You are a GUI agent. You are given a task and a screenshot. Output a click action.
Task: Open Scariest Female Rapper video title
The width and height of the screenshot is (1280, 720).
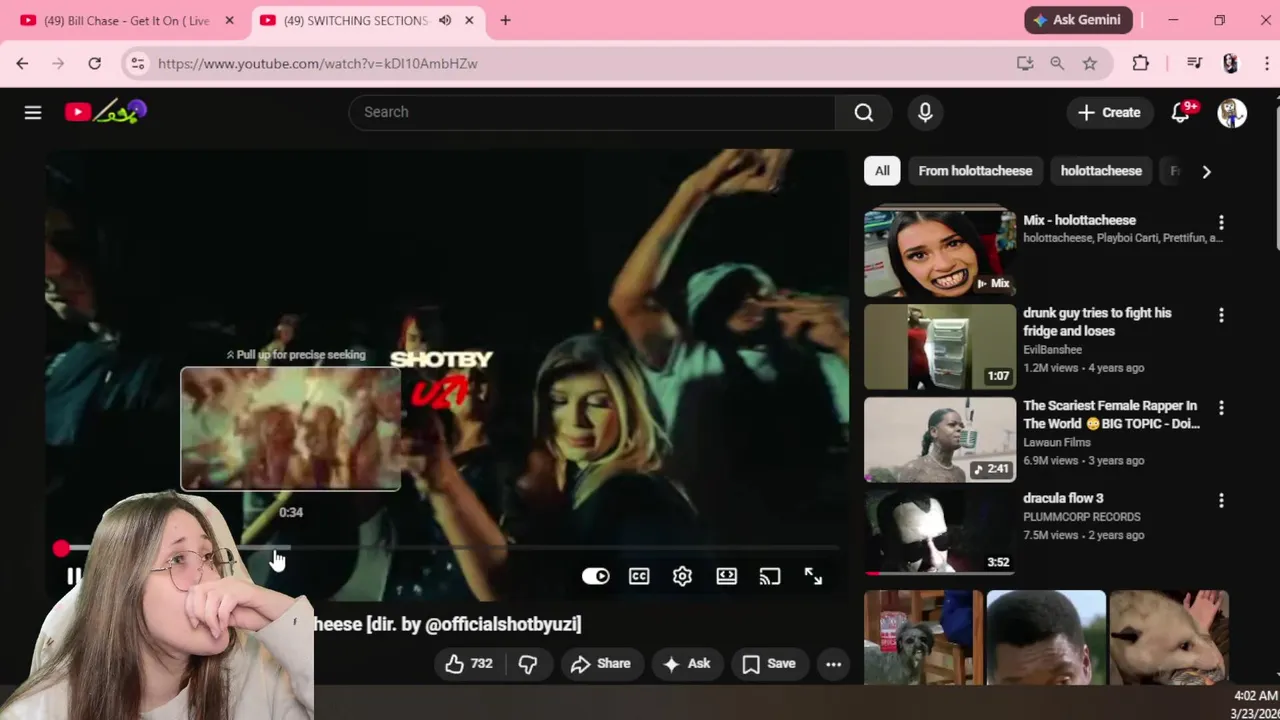[1111, 415]
